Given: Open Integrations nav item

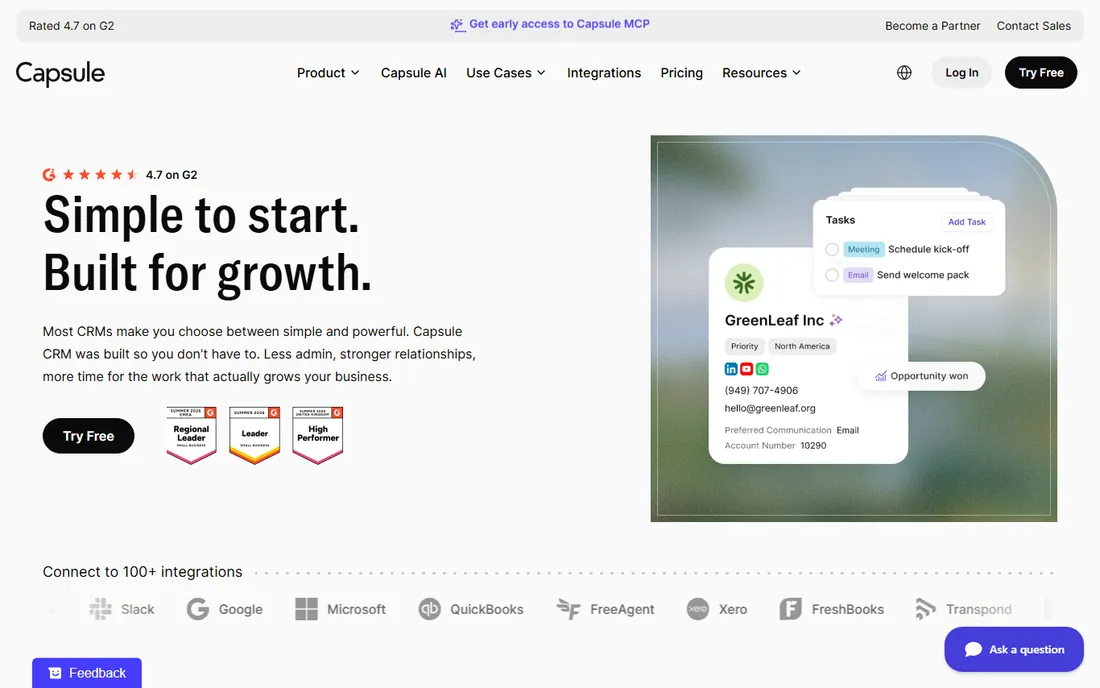Looking at the screenshot, I should coord(603,73).
